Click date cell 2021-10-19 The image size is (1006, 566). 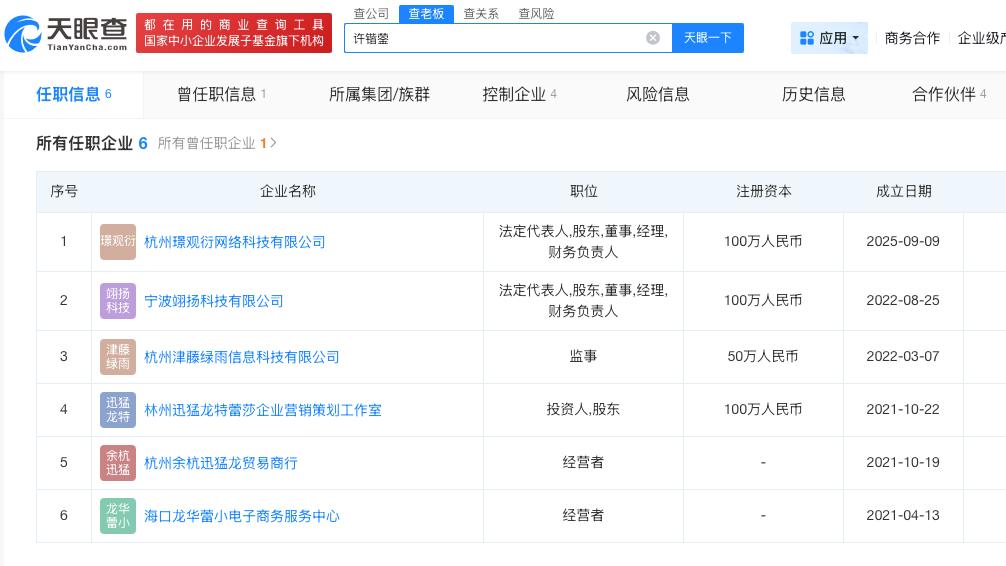tap(903, 462)
